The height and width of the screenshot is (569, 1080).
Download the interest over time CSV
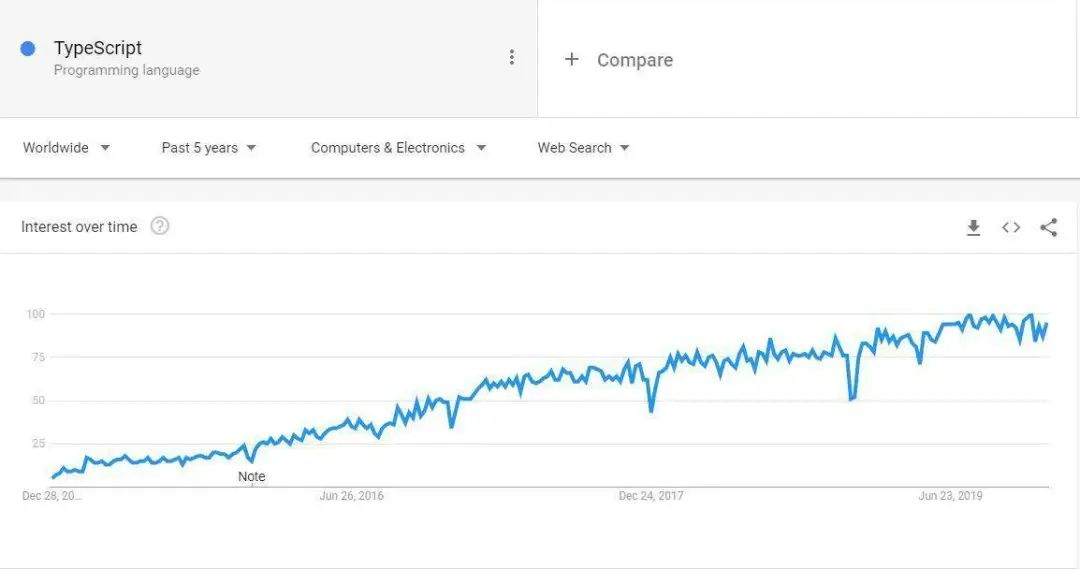973,227
